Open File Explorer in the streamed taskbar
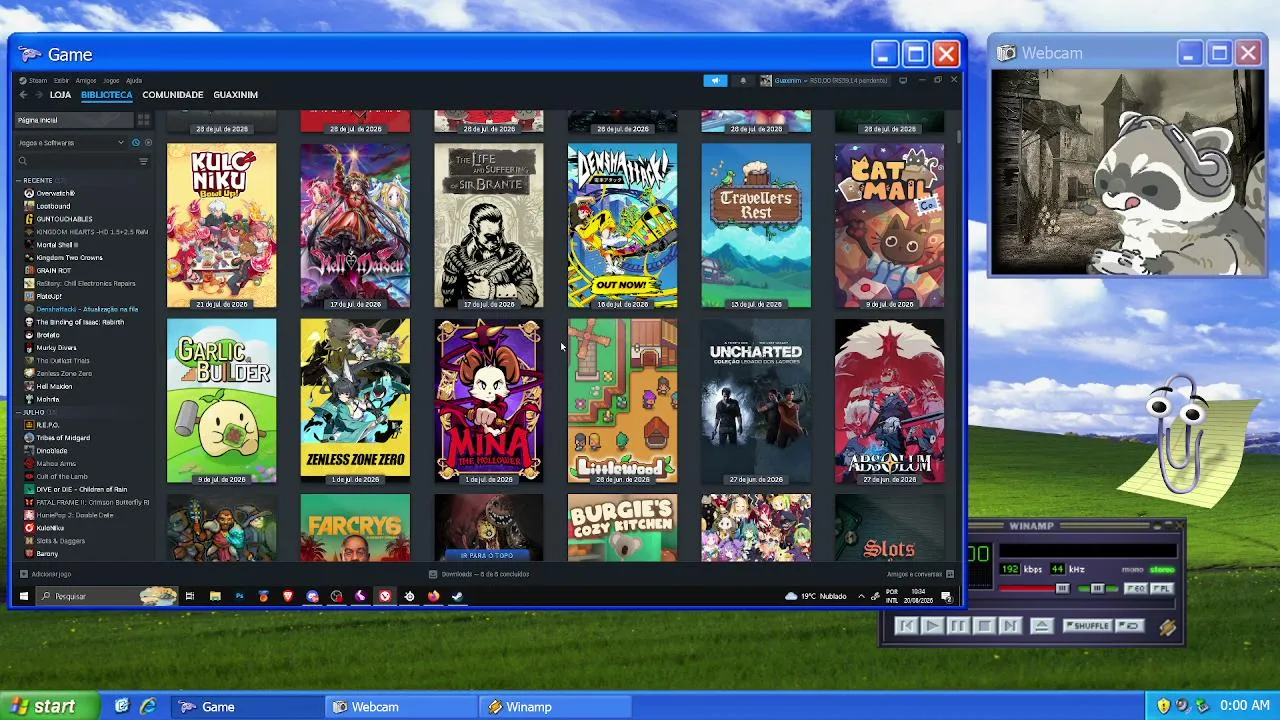Image resolution: width=1280 pixels, height=720 pixels. click(215, 596)
